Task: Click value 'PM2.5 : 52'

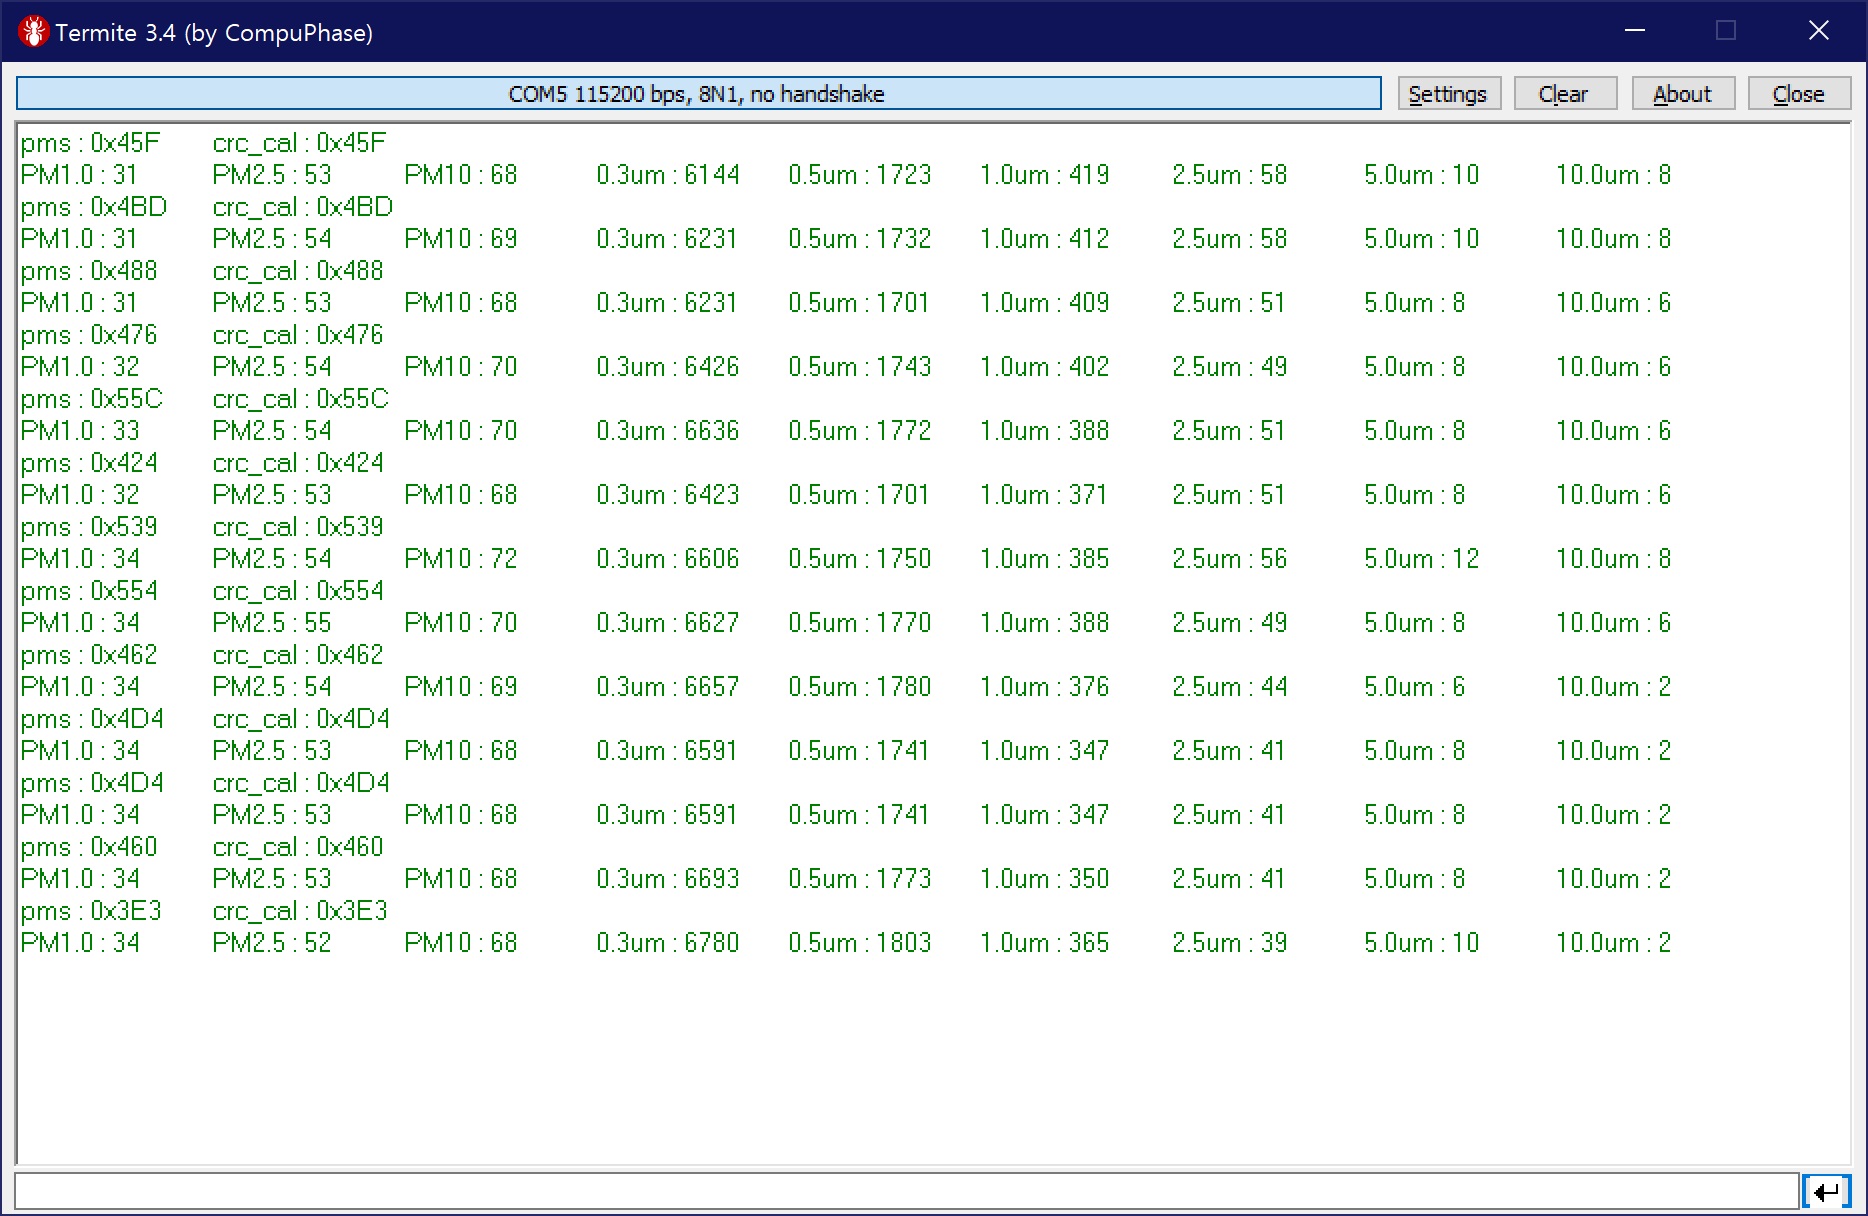Action: [272, 943]
